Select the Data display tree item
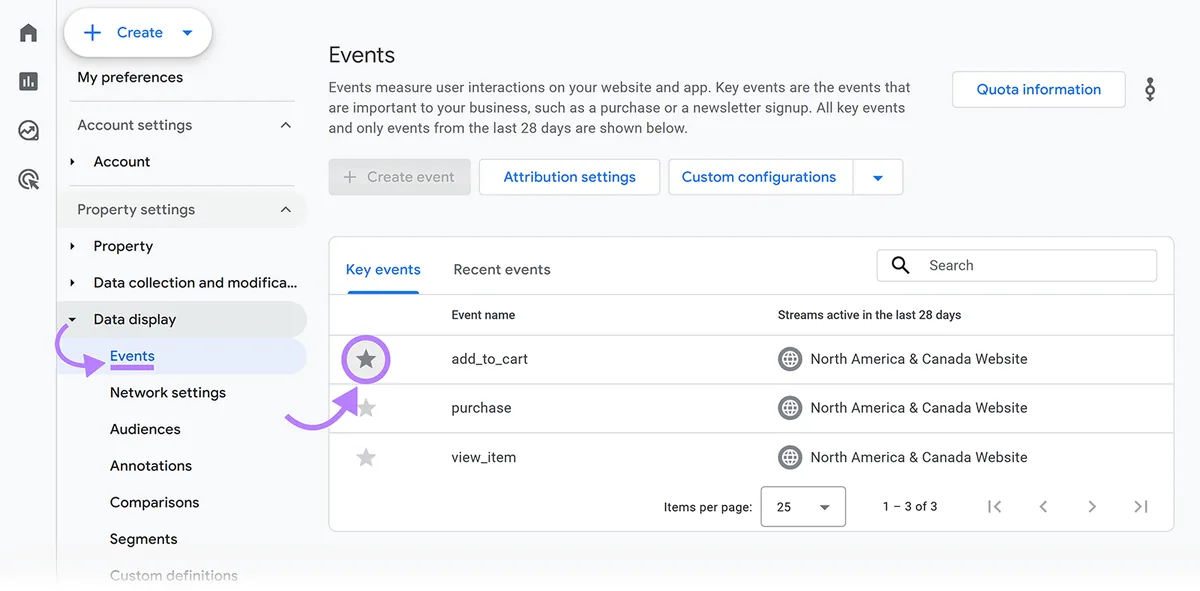1200x591 pixels. point(134,320)
